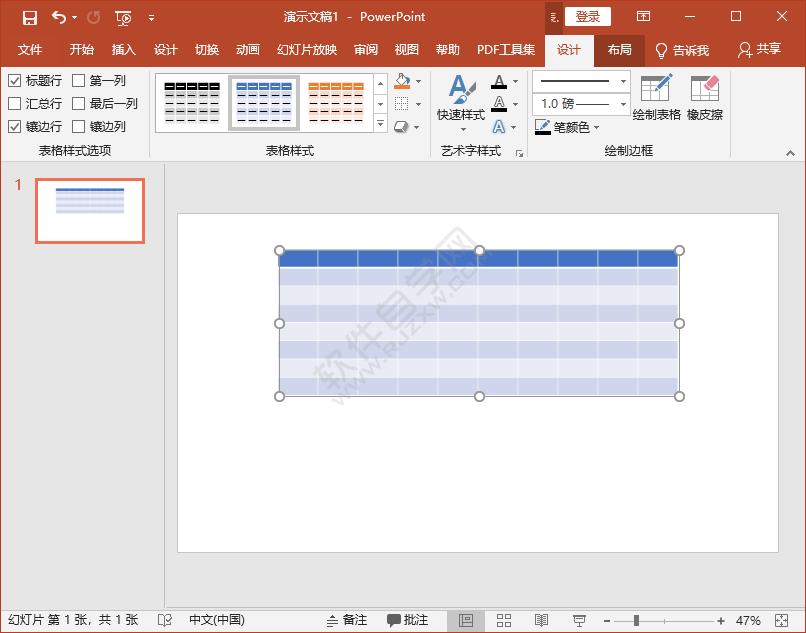Uncheck the 标题行 header row option

click(14, 80)
